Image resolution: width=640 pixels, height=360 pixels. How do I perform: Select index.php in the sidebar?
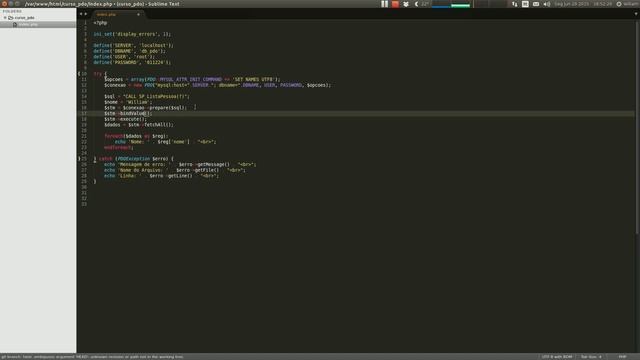28,24
